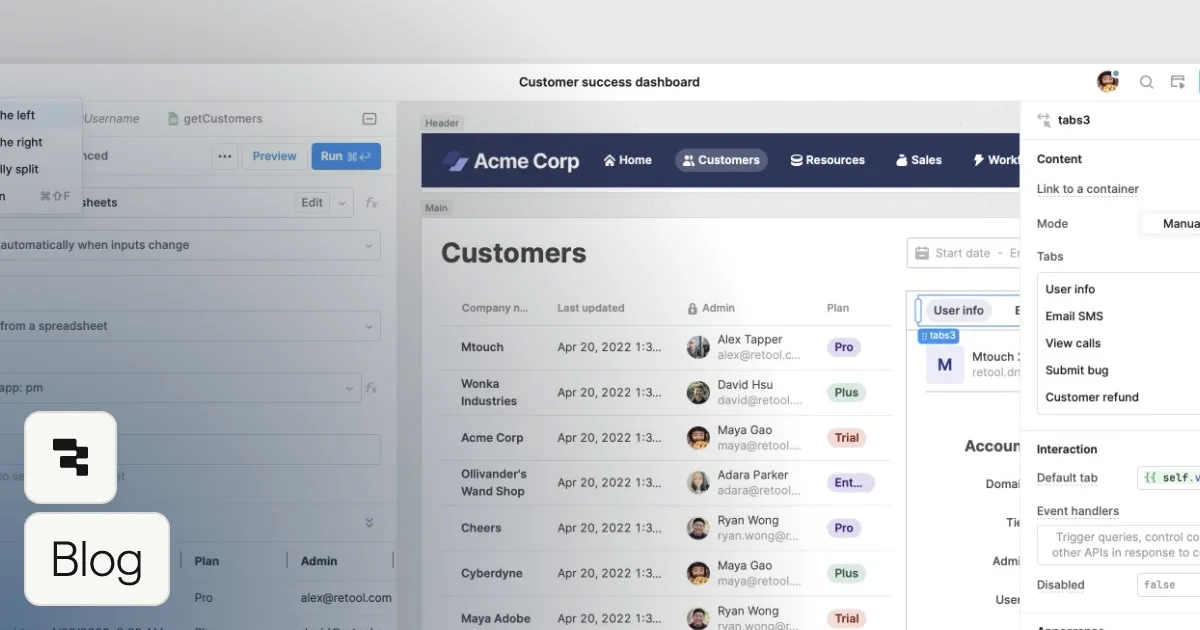
Task: Choose 'the right' option in context menu
Action: point(21,142)
